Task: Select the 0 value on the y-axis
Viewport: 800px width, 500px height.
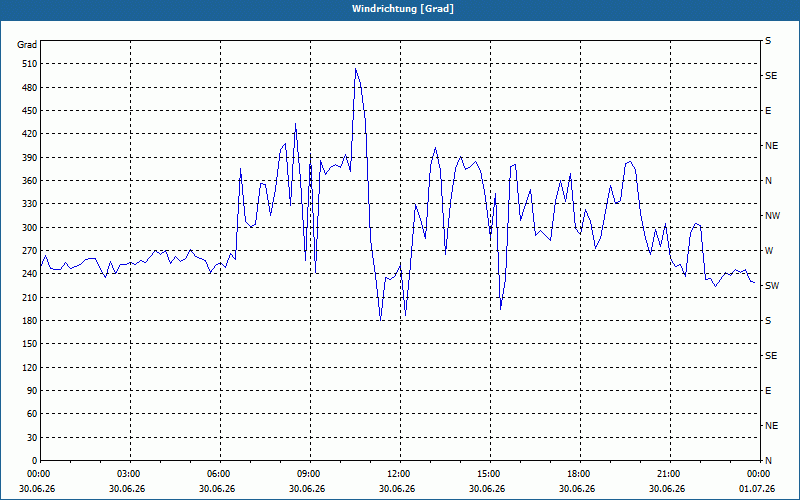Action: pos(34,461)
